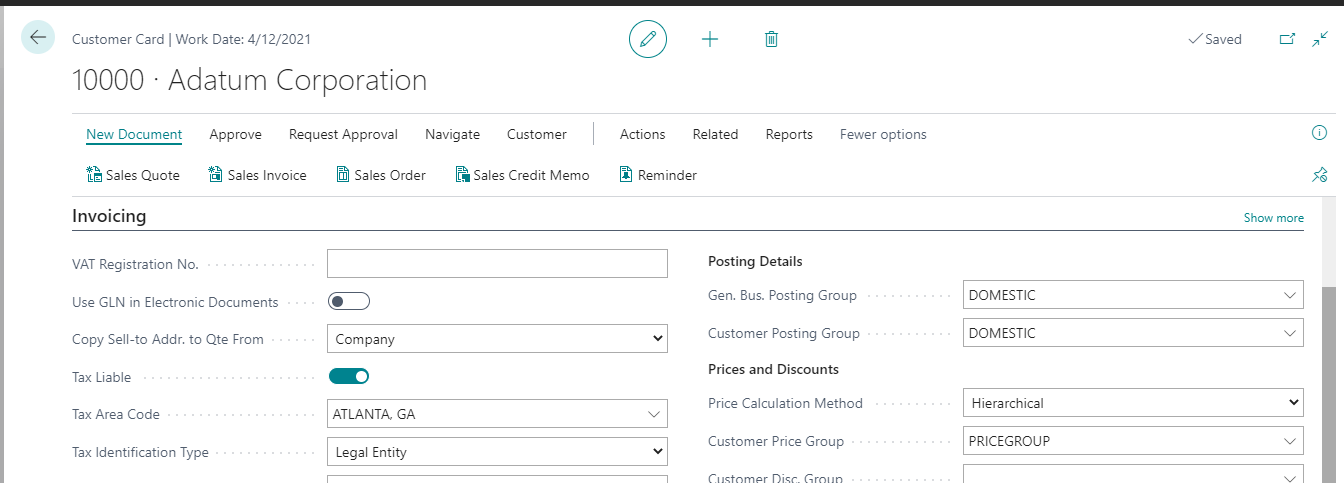Click the Prices and Discounts heading

773,369
